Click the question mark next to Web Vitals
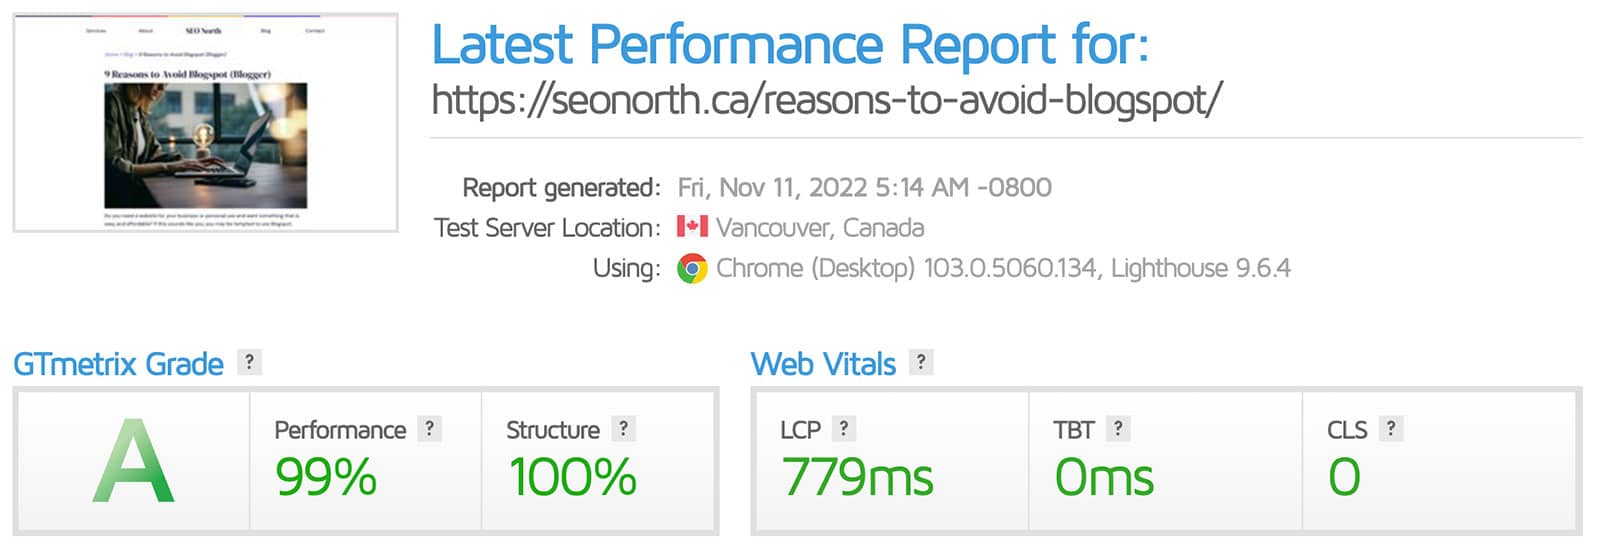Viewport: 1600px width, 557px height. tap(921, 362)
